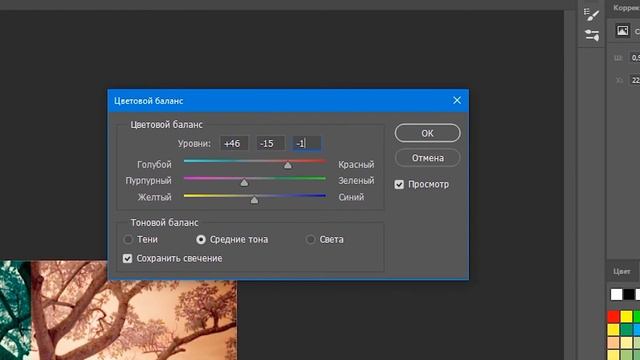Pick the peach-colored swatch
Screen dimensions: 640x360
pos(613,342)
